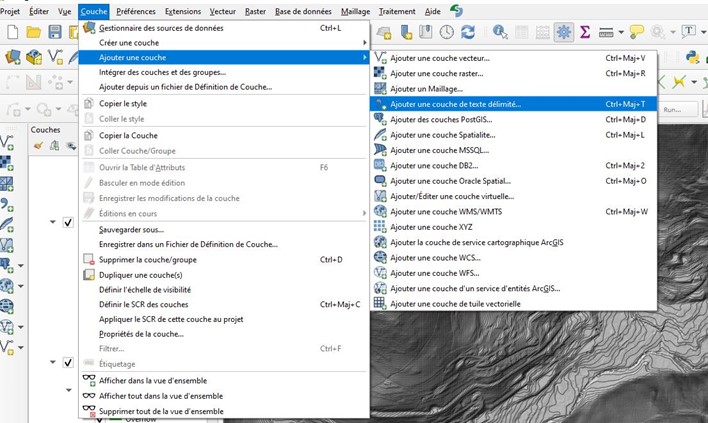
Task: Open text annotation dropdown arrow
Action: pyautogui.click(x=703, y=32)
